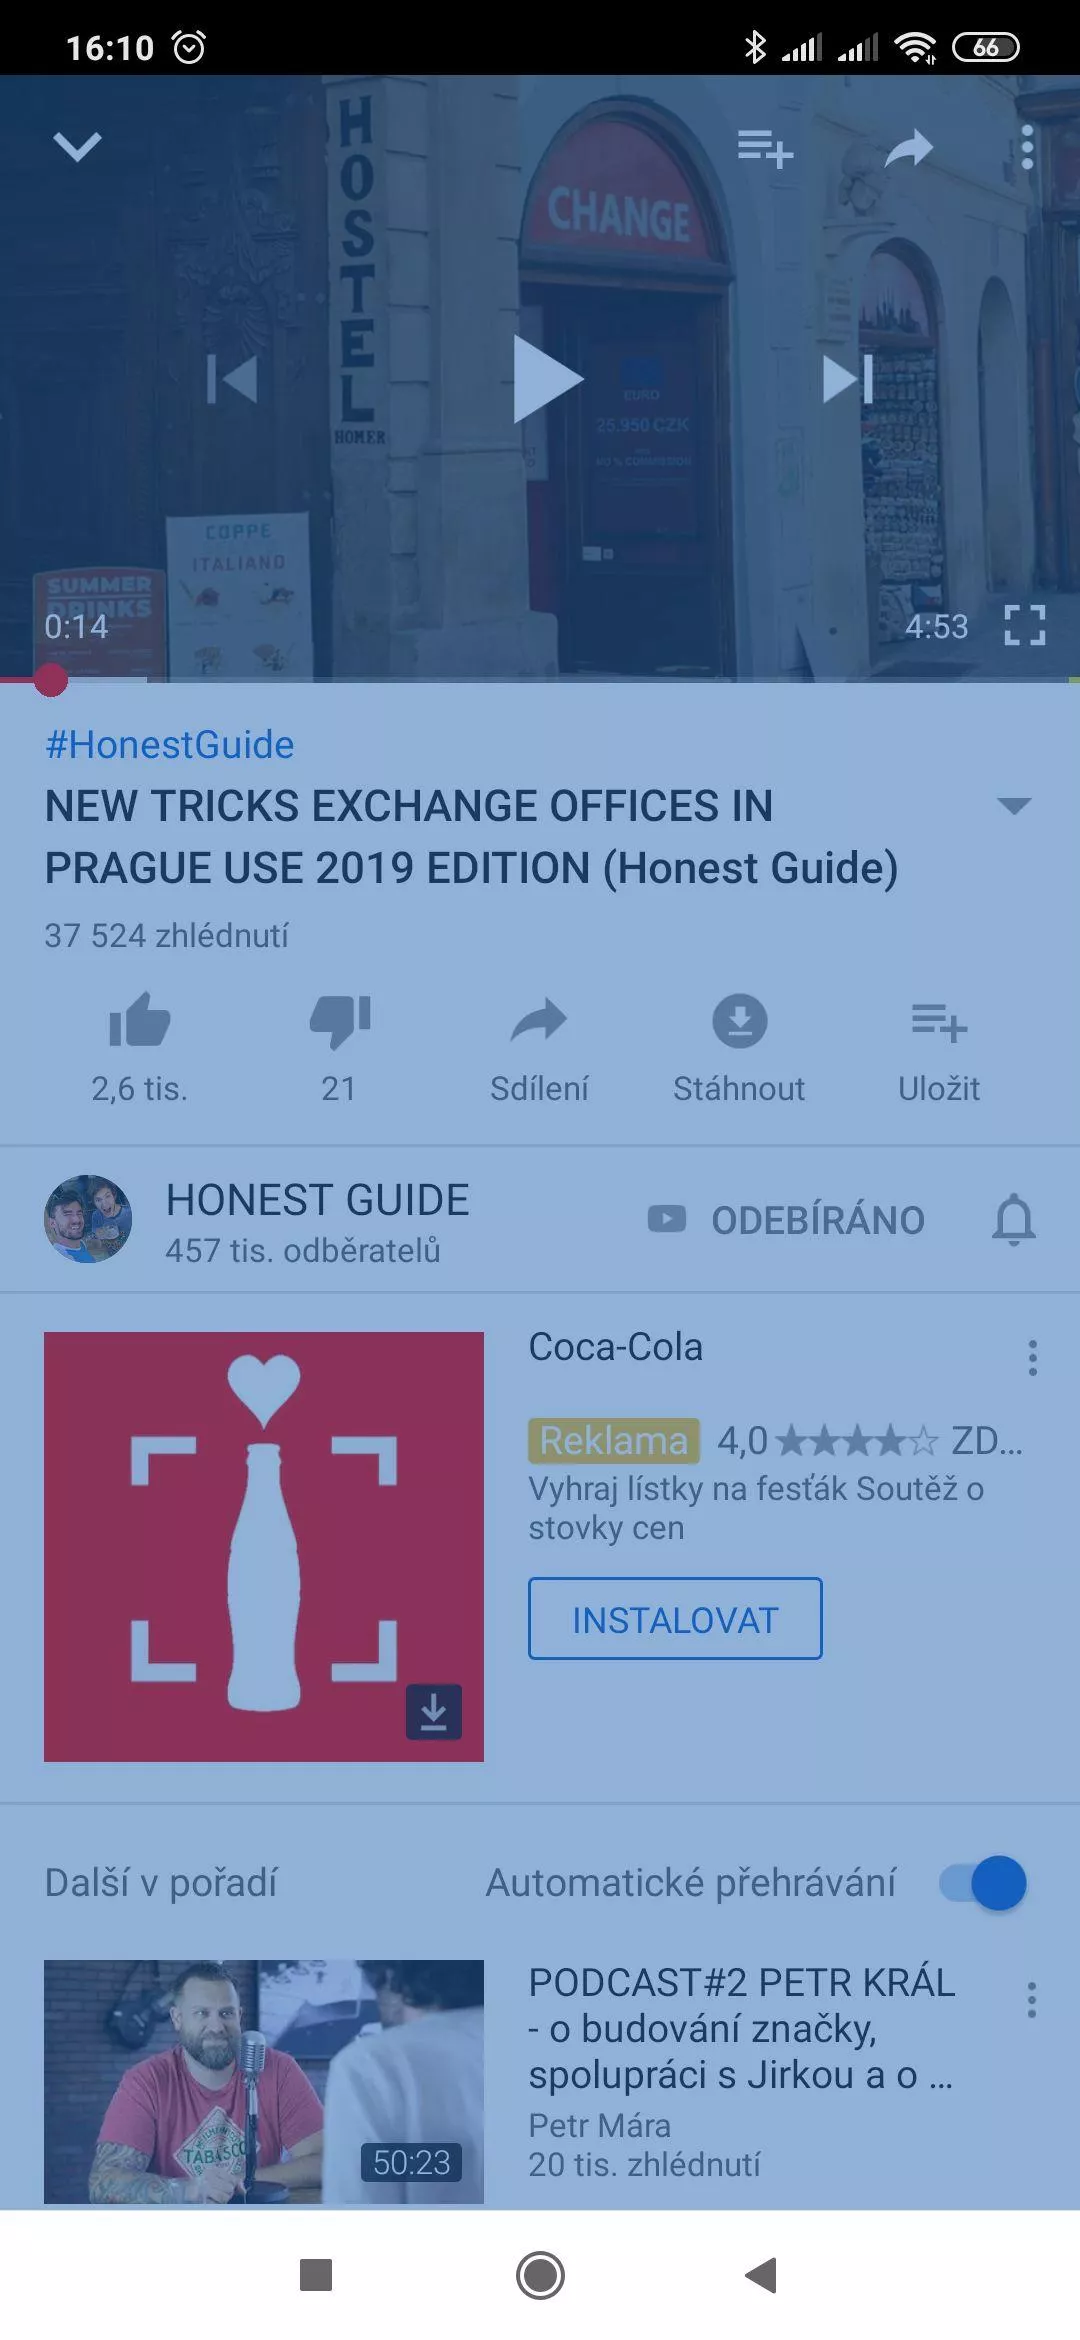Enter fullscreen mode
This screenshot has height=2340, width=1080.
[x=1025, y=626]
